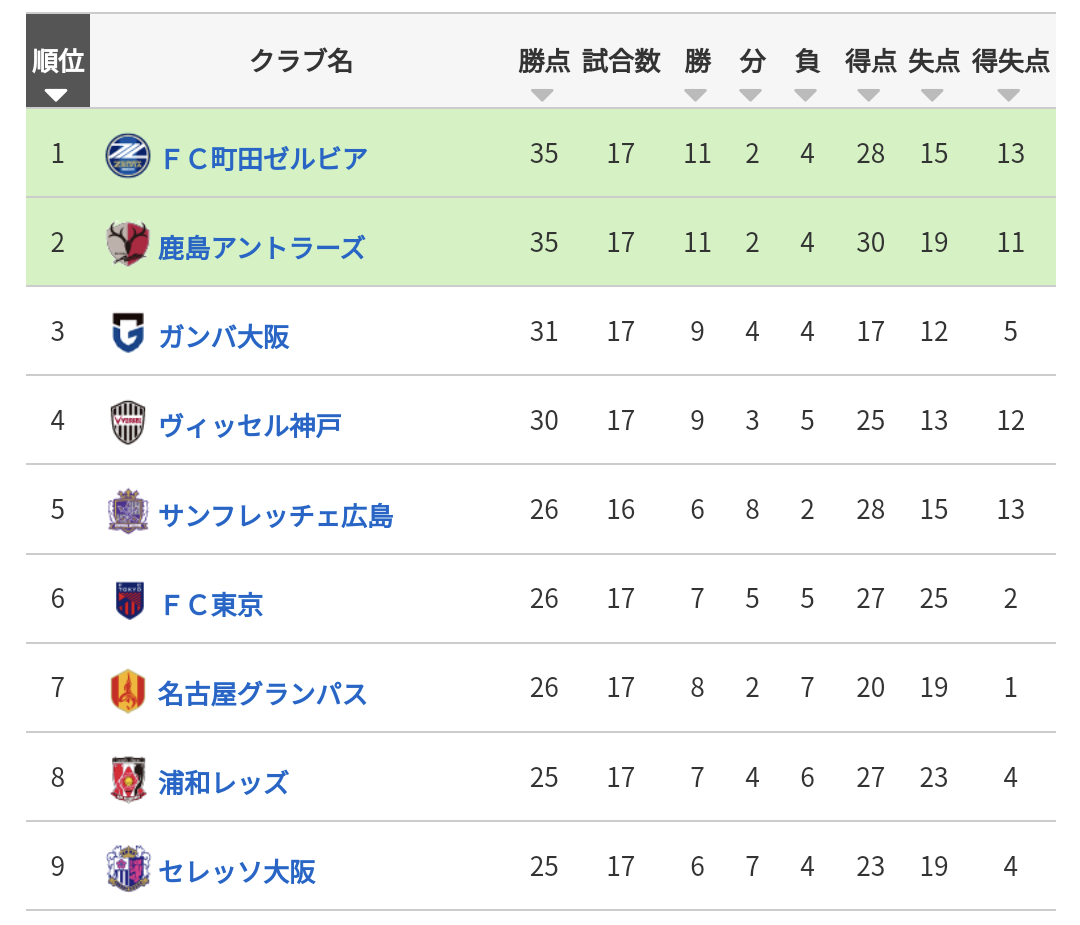The width and height of the screenshot is (1080, 925).
Task: Click the Vissel Kobe club crest
Action: pyautogui.click(x=128, y=422)
